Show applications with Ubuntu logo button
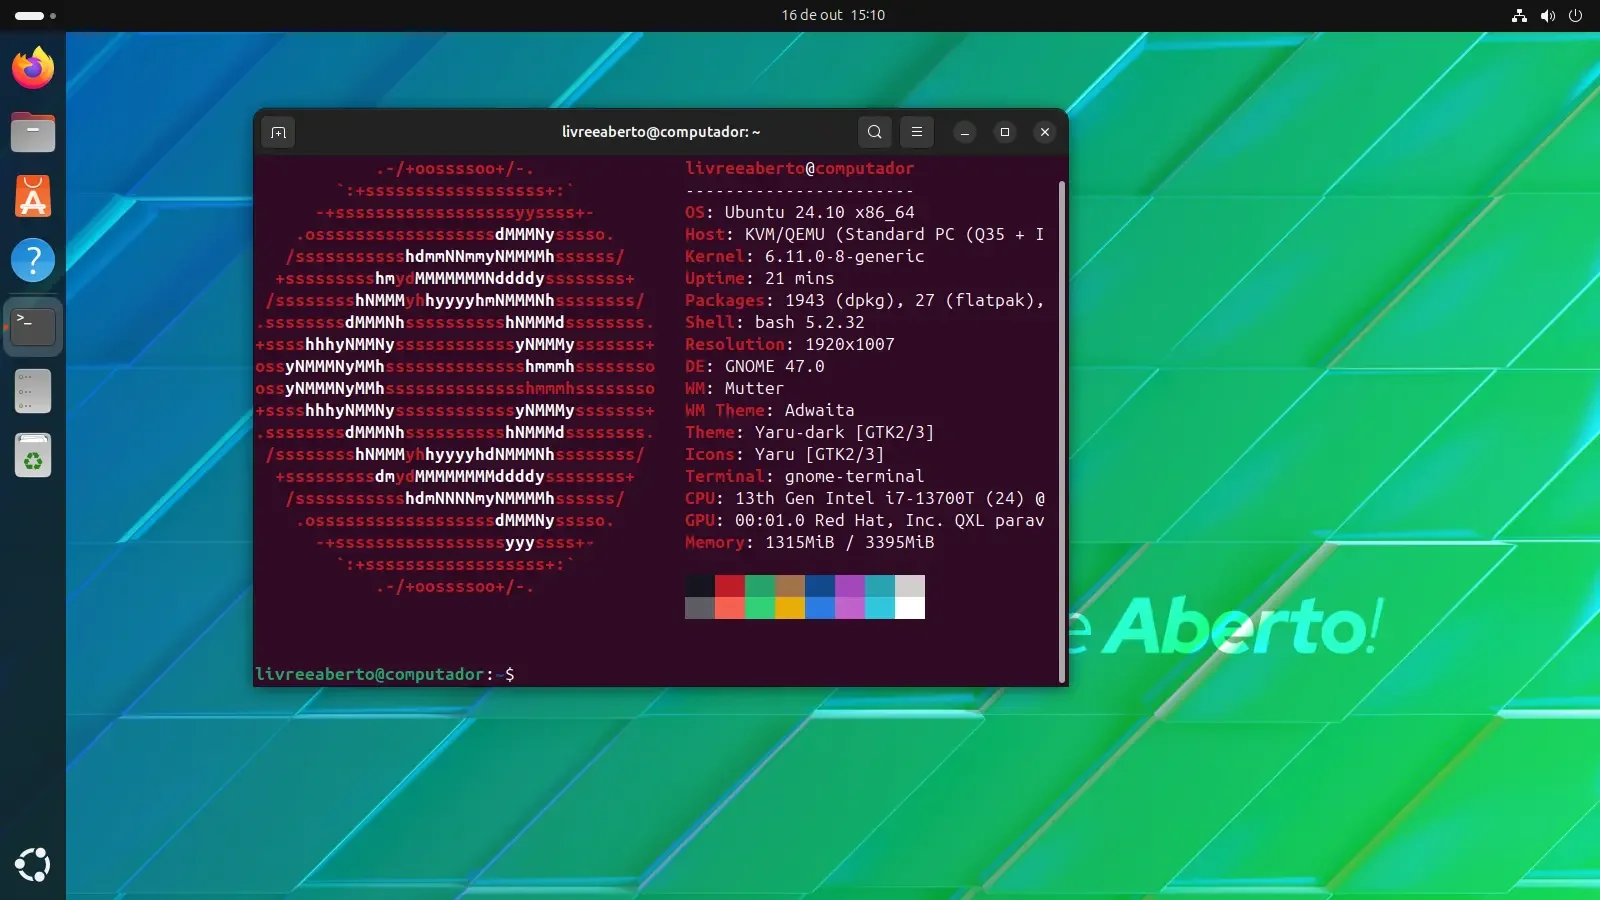This screenshot has height=900, width=1600. click(x=33, y=864)
